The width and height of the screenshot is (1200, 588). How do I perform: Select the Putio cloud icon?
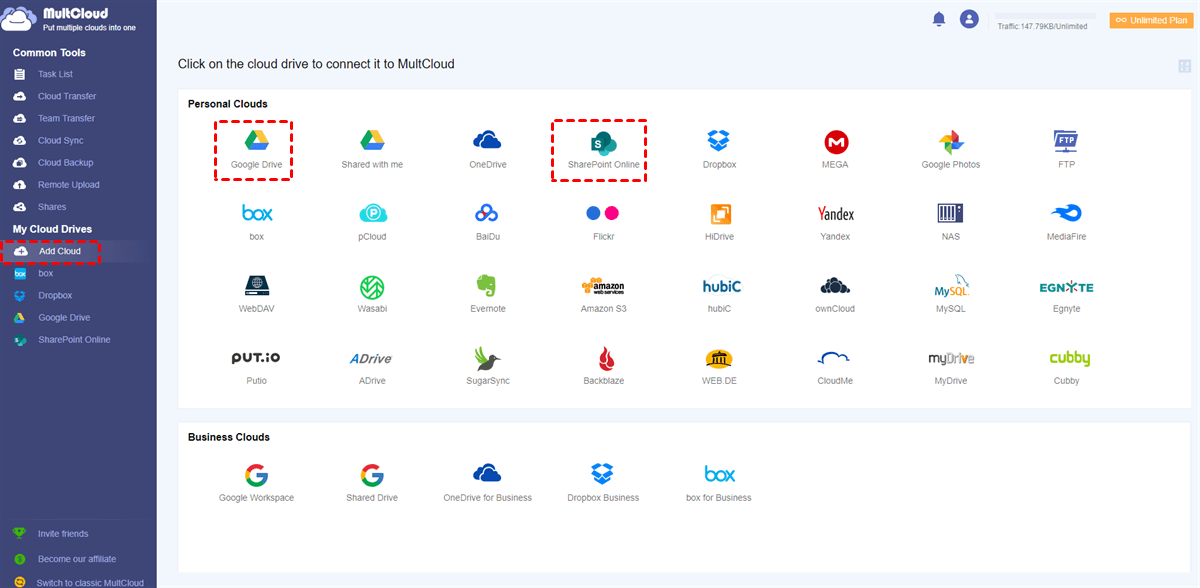click(x=256, y=358)
